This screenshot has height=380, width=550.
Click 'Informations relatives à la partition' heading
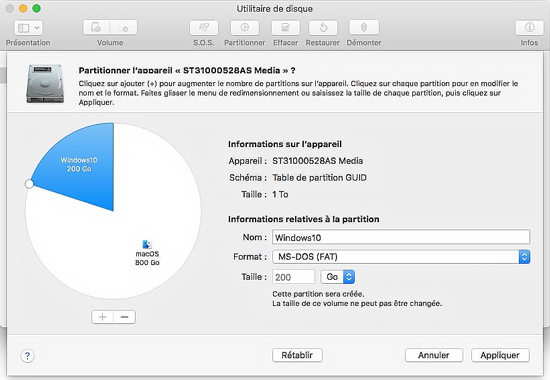(x=304, y=219)
